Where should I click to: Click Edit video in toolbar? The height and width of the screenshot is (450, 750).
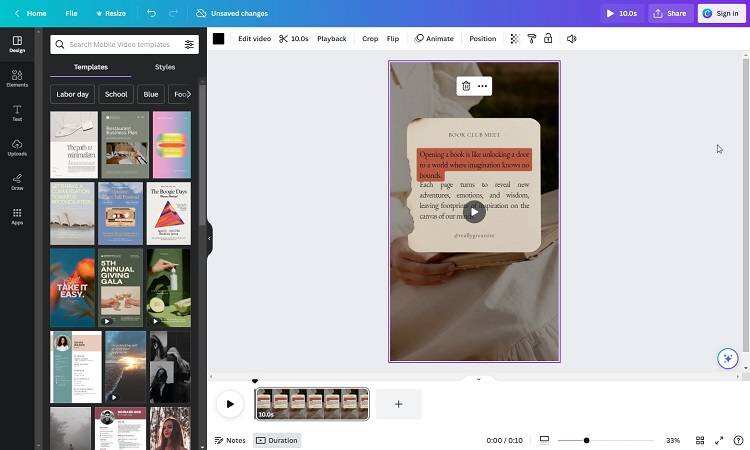(x=254, y=39)
